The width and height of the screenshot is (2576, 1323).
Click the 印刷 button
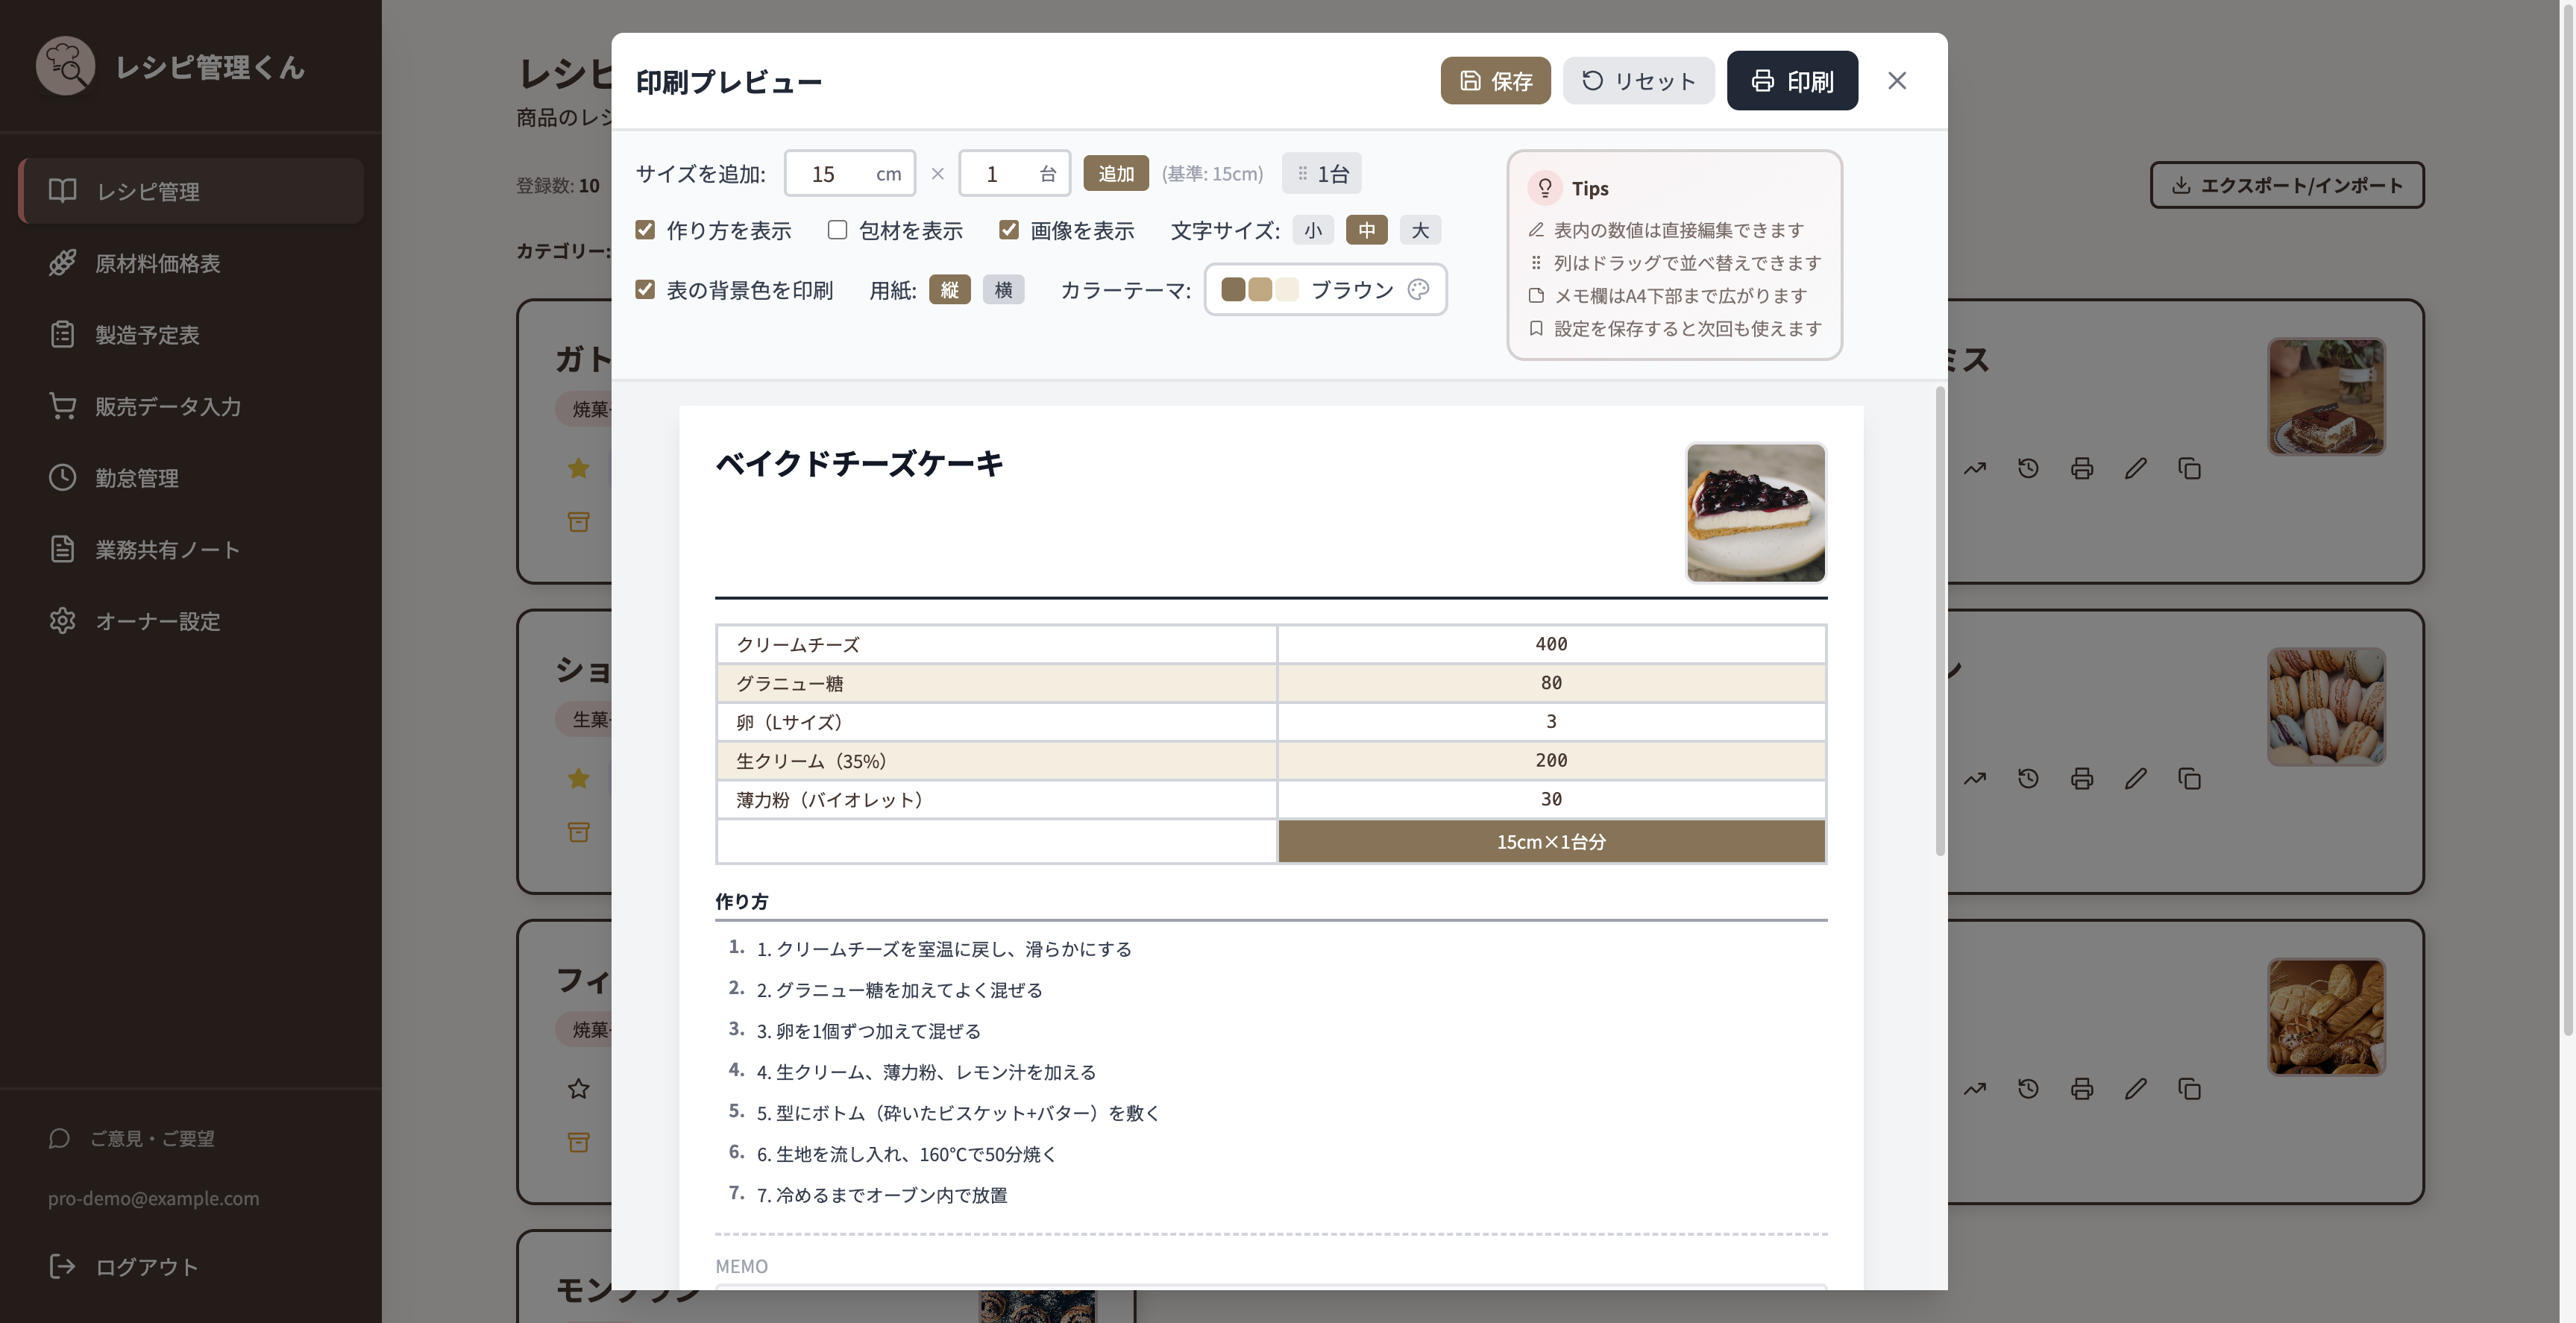point(1792,80)
